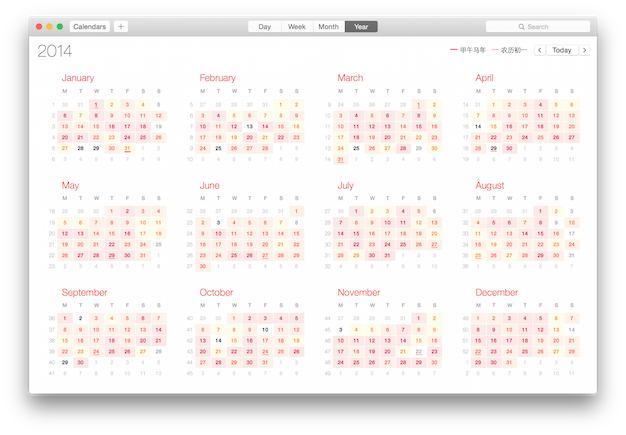The width and height of the screenshot is (626, 435).
Task: Click the October month title
Action: coord(216,292)
